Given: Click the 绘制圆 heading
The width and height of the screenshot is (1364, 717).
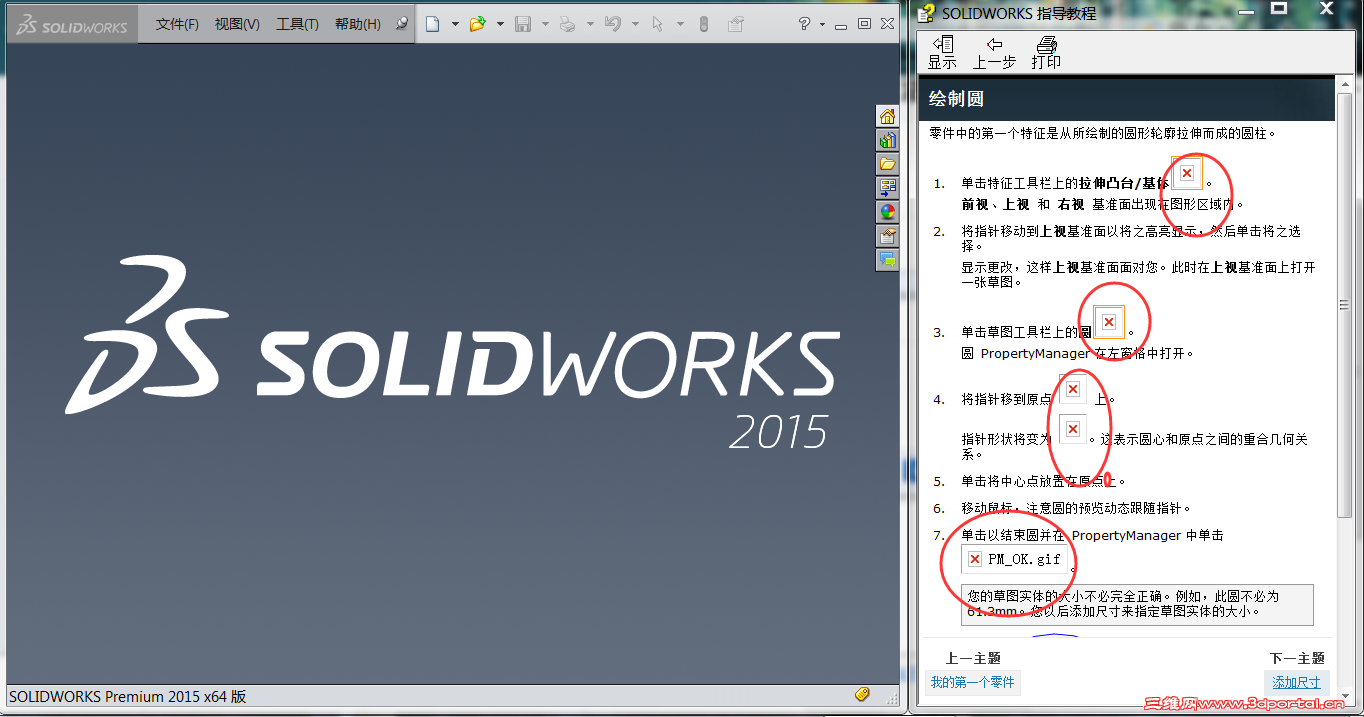Looking at the screenshot, I should [956, 99].
